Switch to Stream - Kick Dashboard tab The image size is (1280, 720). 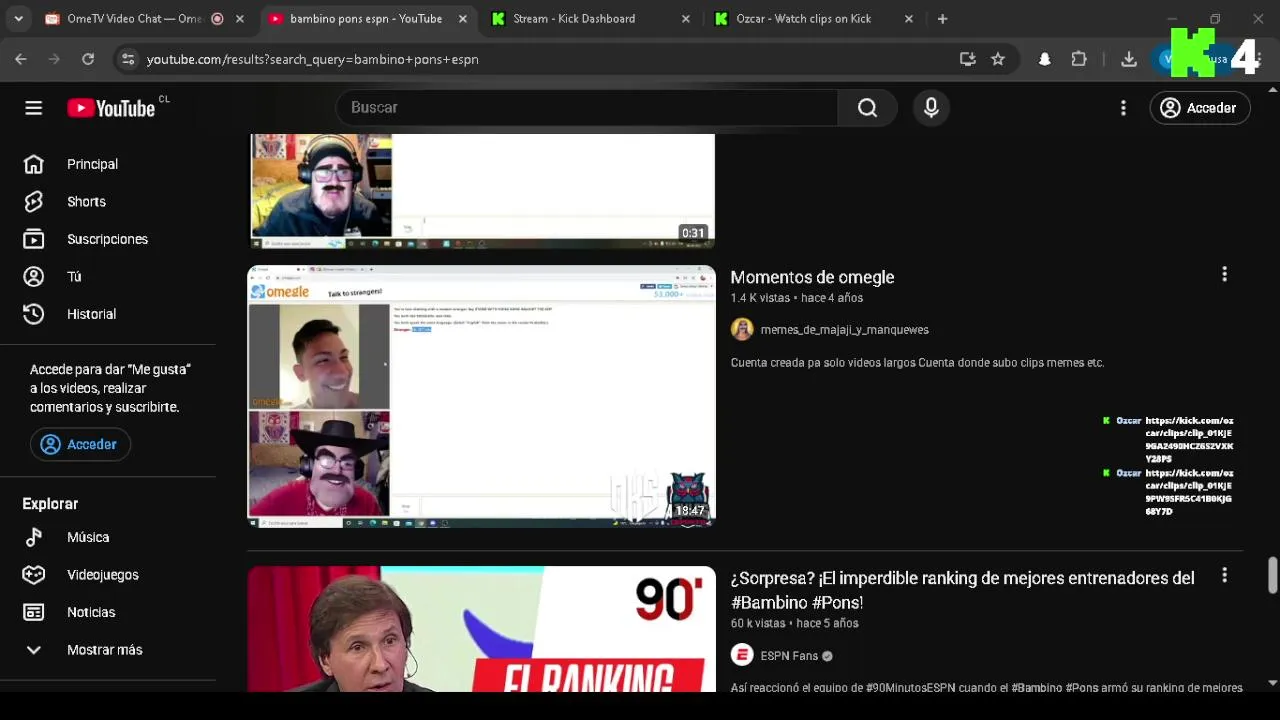[574, 19]
